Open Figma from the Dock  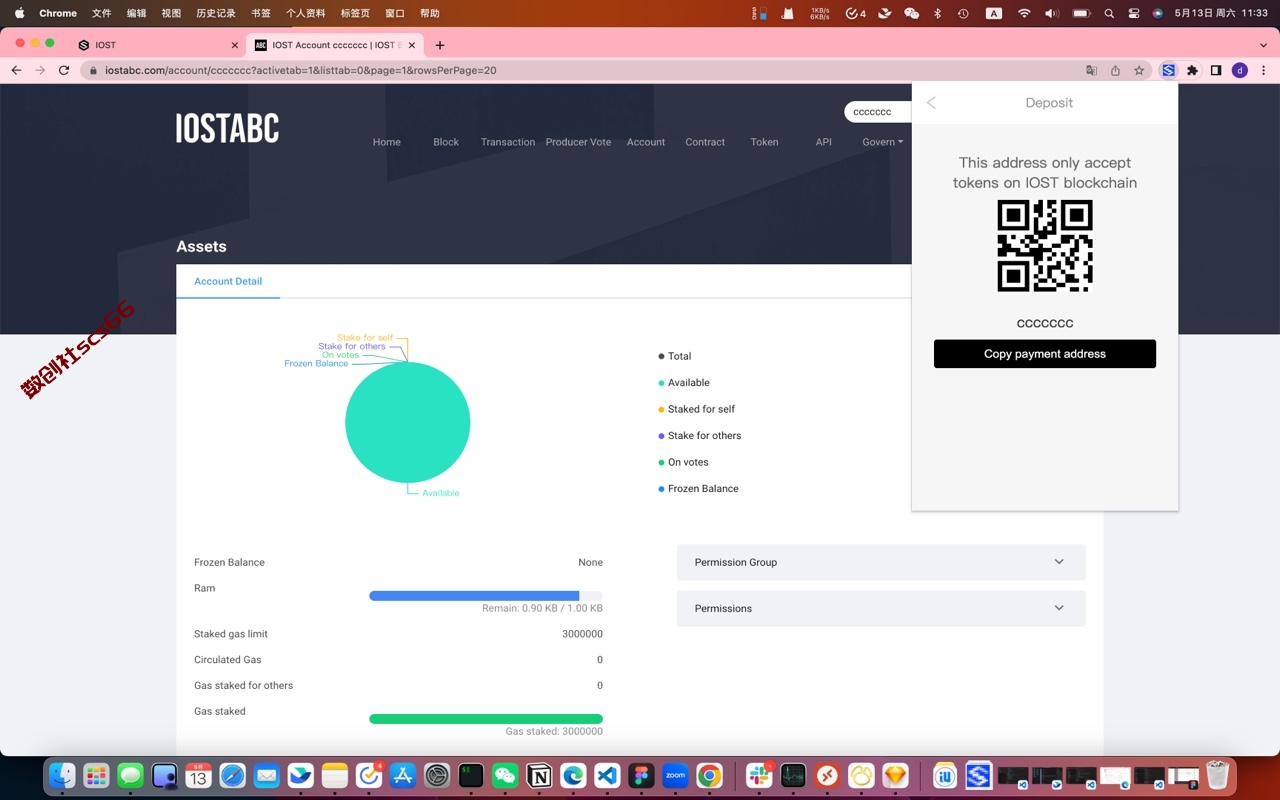[641, 775]
